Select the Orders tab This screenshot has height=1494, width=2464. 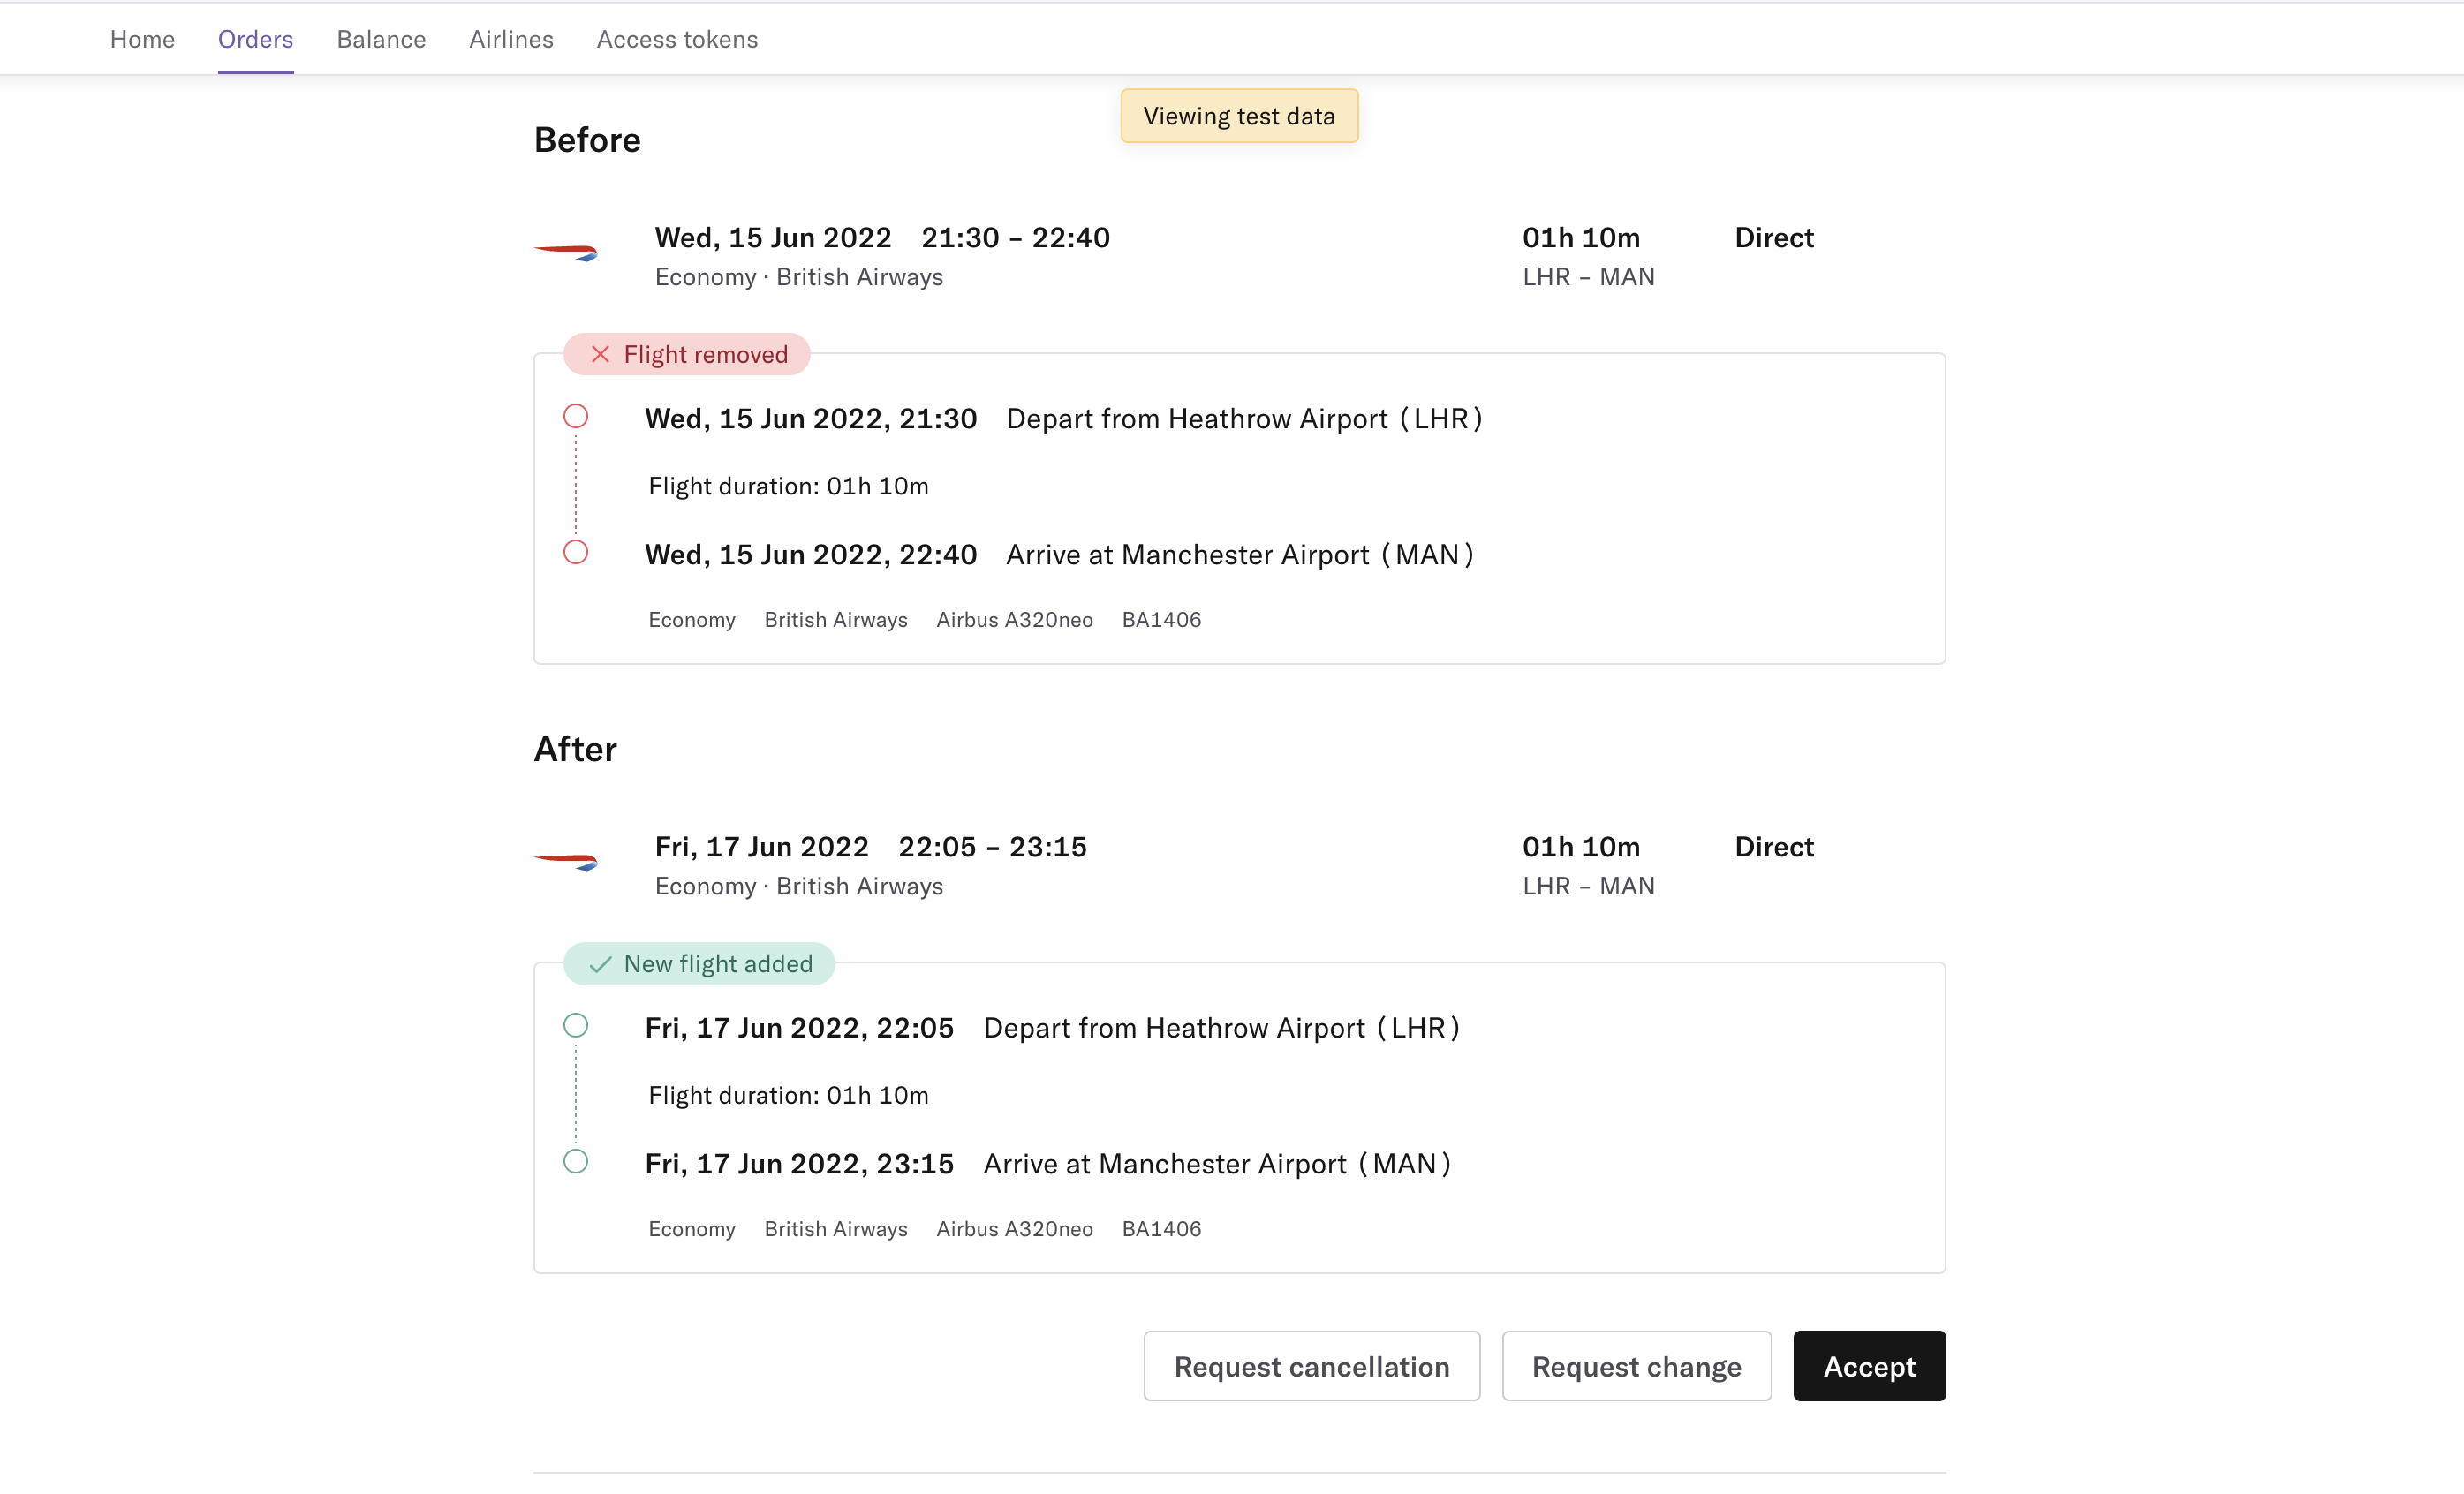click(x=255, y=39)
